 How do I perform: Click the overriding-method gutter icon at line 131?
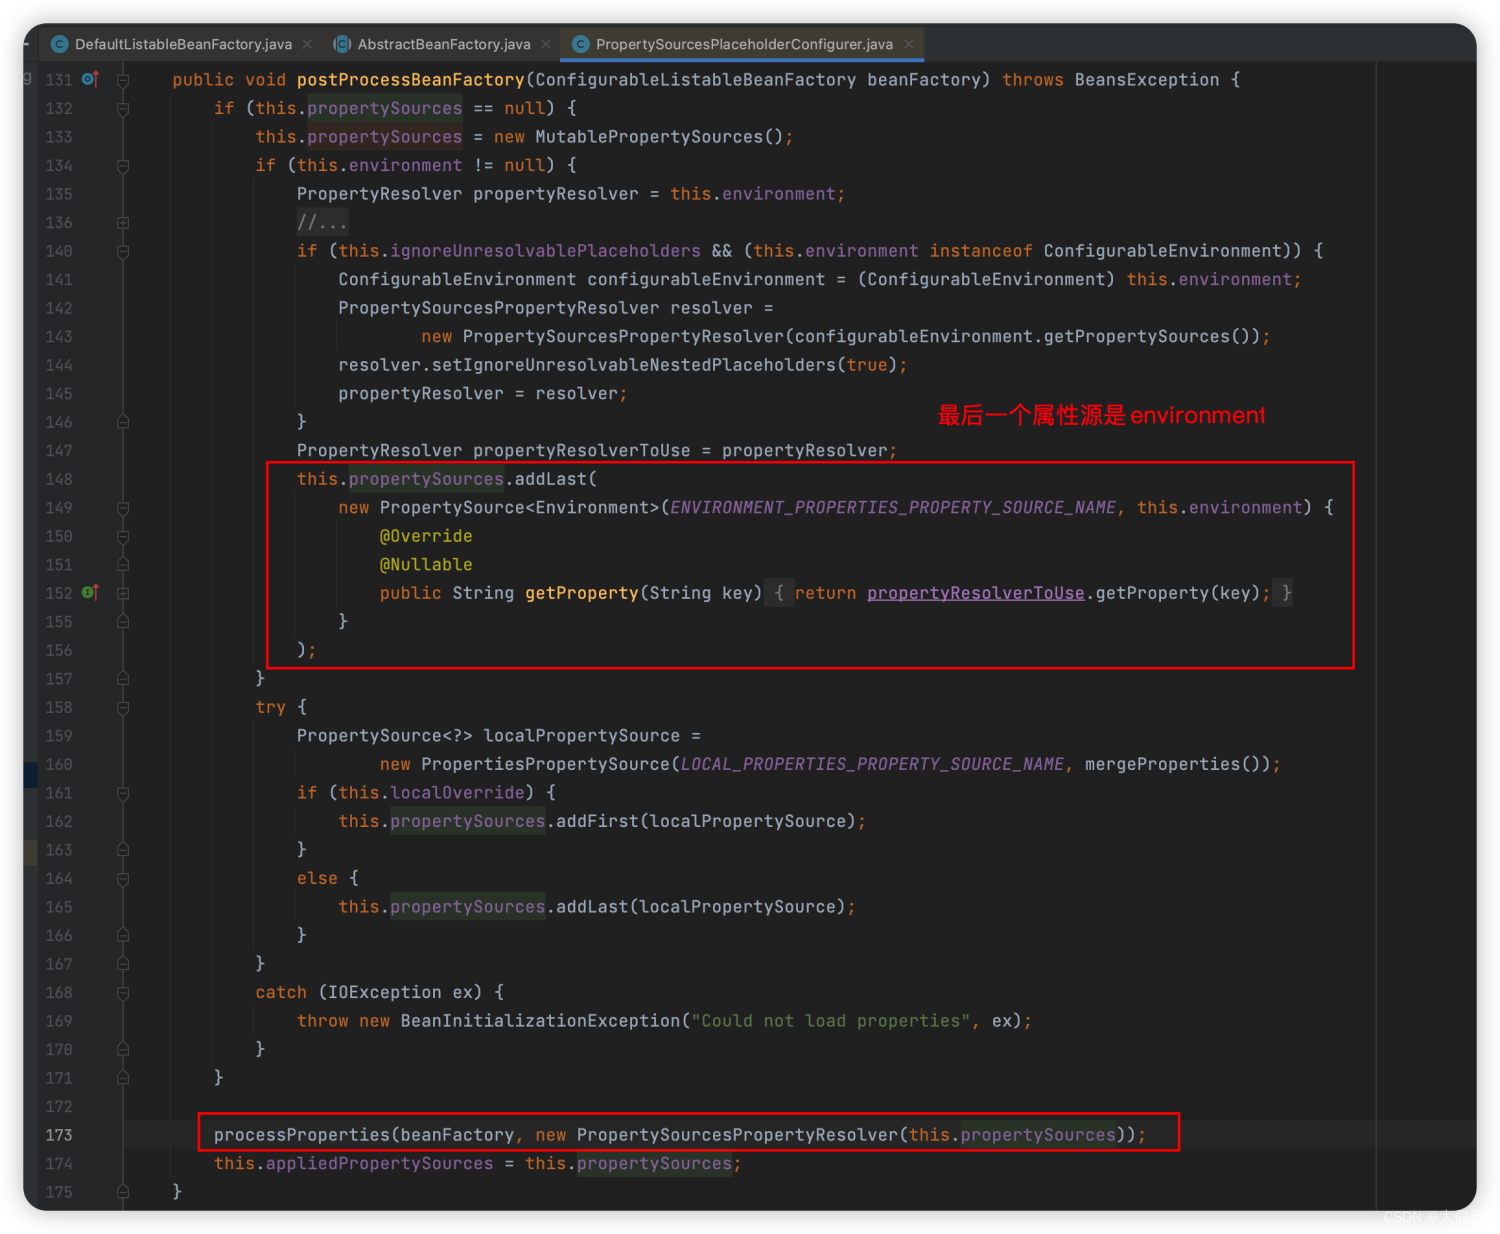click(x=90, y=79)
